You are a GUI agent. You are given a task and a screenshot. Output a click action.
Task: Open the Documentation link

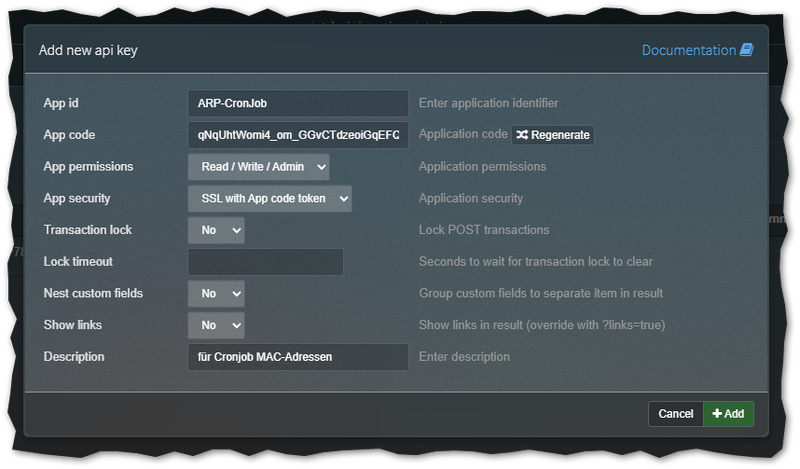coord(688,50)
